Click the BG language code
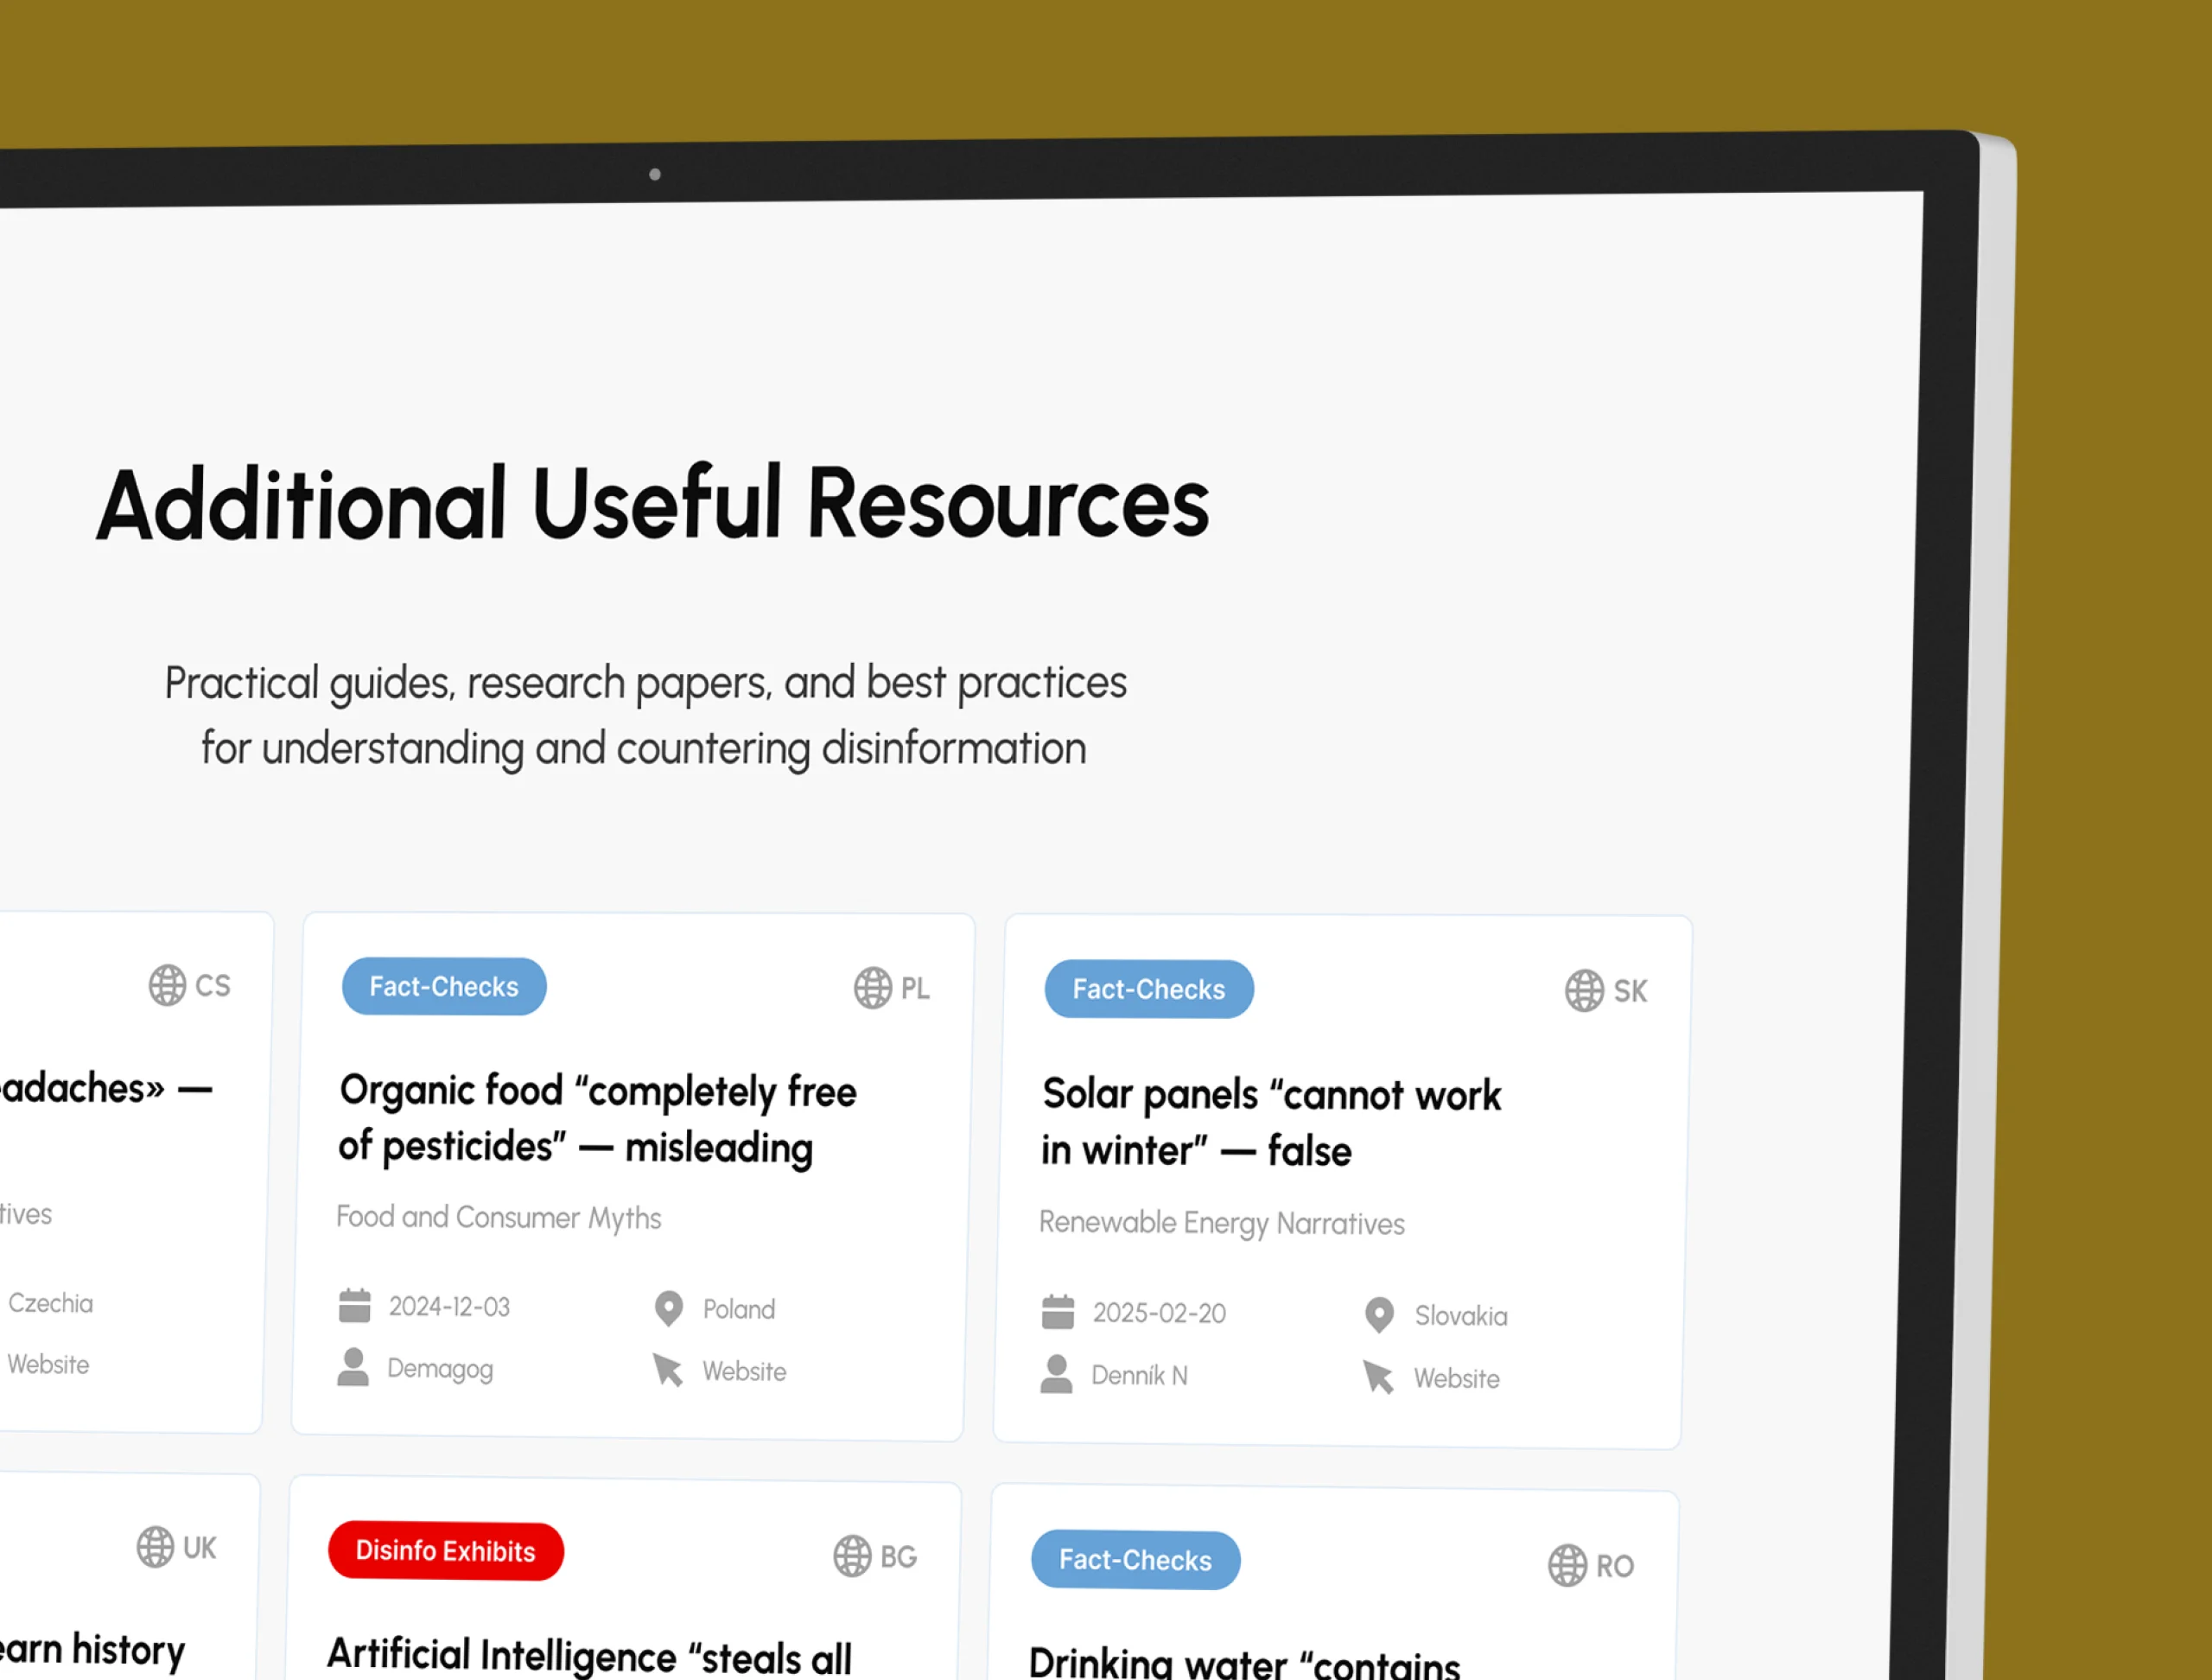Image resolution: width=2212 pixels, height=1680 pixels. tap(898, 1557)
